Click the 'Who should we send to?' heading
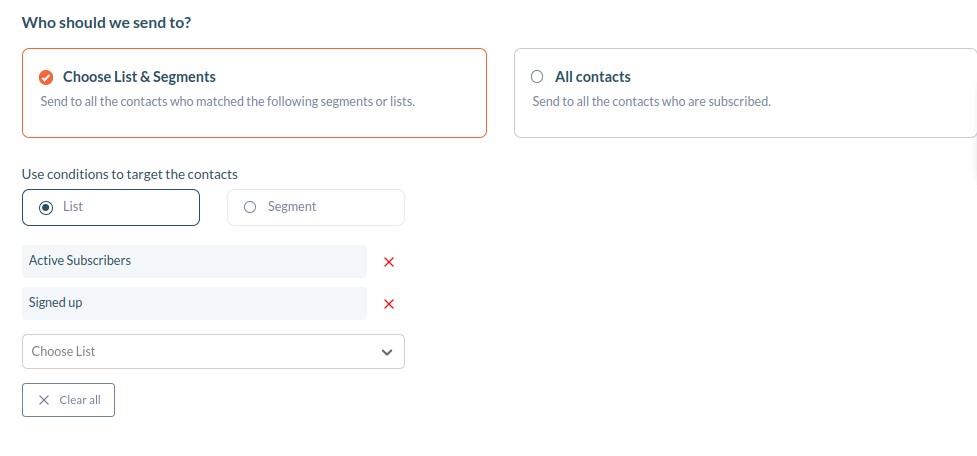Image resolution: width=977 pixels, height=456 pixels. coord(107,23)
